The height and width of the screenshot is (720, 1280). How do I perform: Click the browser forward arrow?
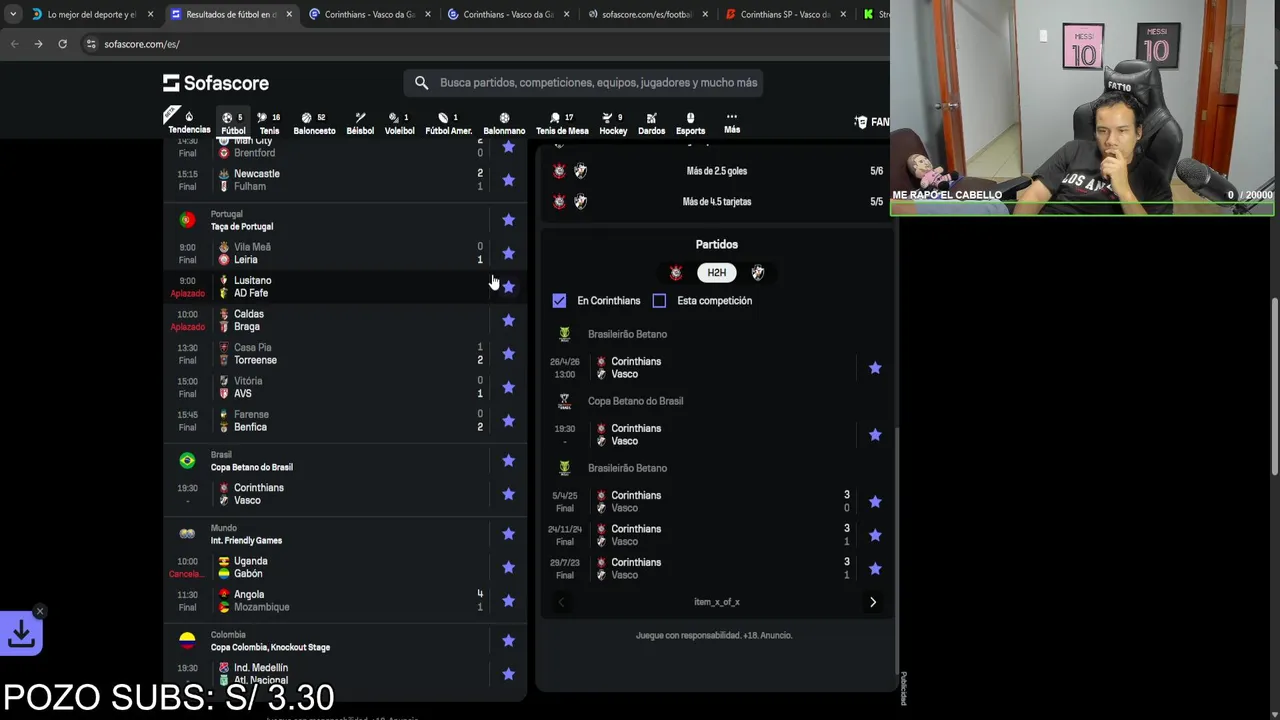click(x=38, y=44)
